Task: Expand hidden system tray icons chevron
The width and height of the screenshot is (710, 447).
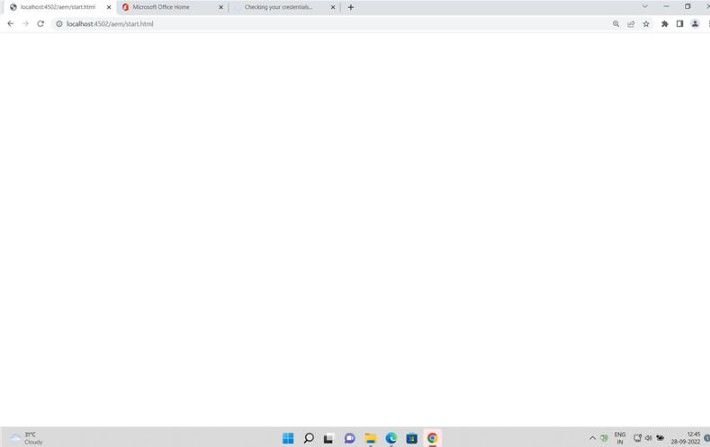Action: pos(592,438)
